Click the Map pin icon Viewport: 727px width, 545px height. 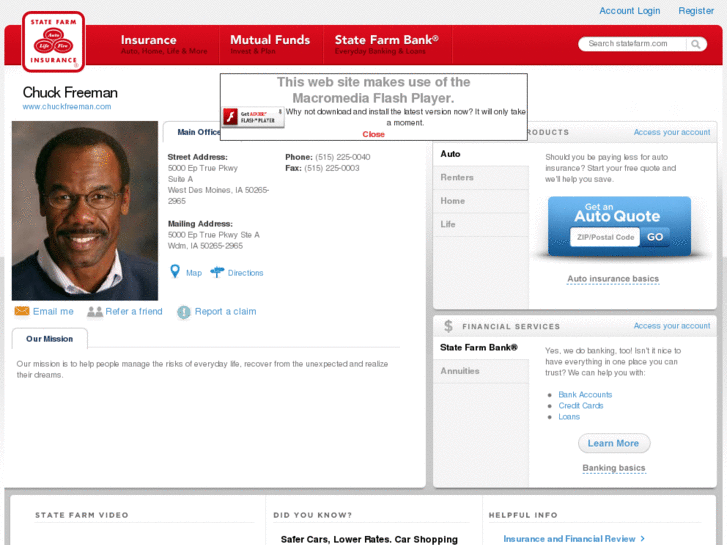tap(175, 271)
